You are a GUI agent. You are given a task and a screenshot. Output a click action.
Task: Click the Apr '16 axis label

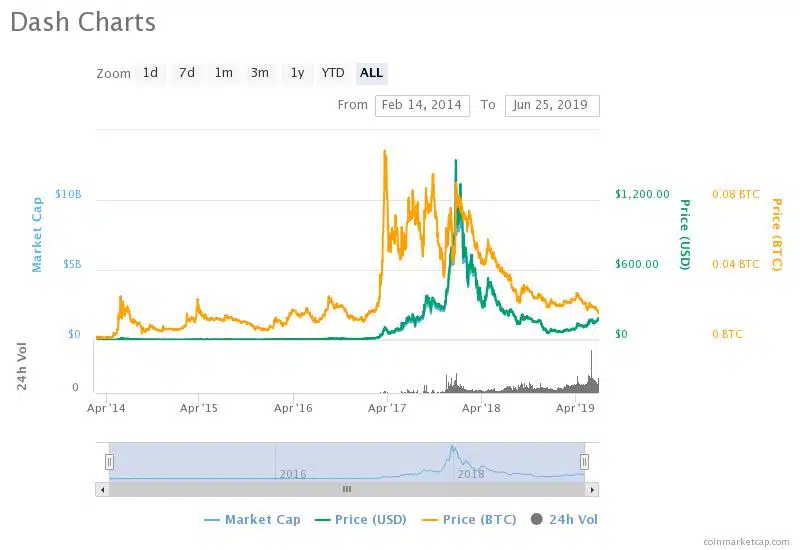(x=293, y=408)
